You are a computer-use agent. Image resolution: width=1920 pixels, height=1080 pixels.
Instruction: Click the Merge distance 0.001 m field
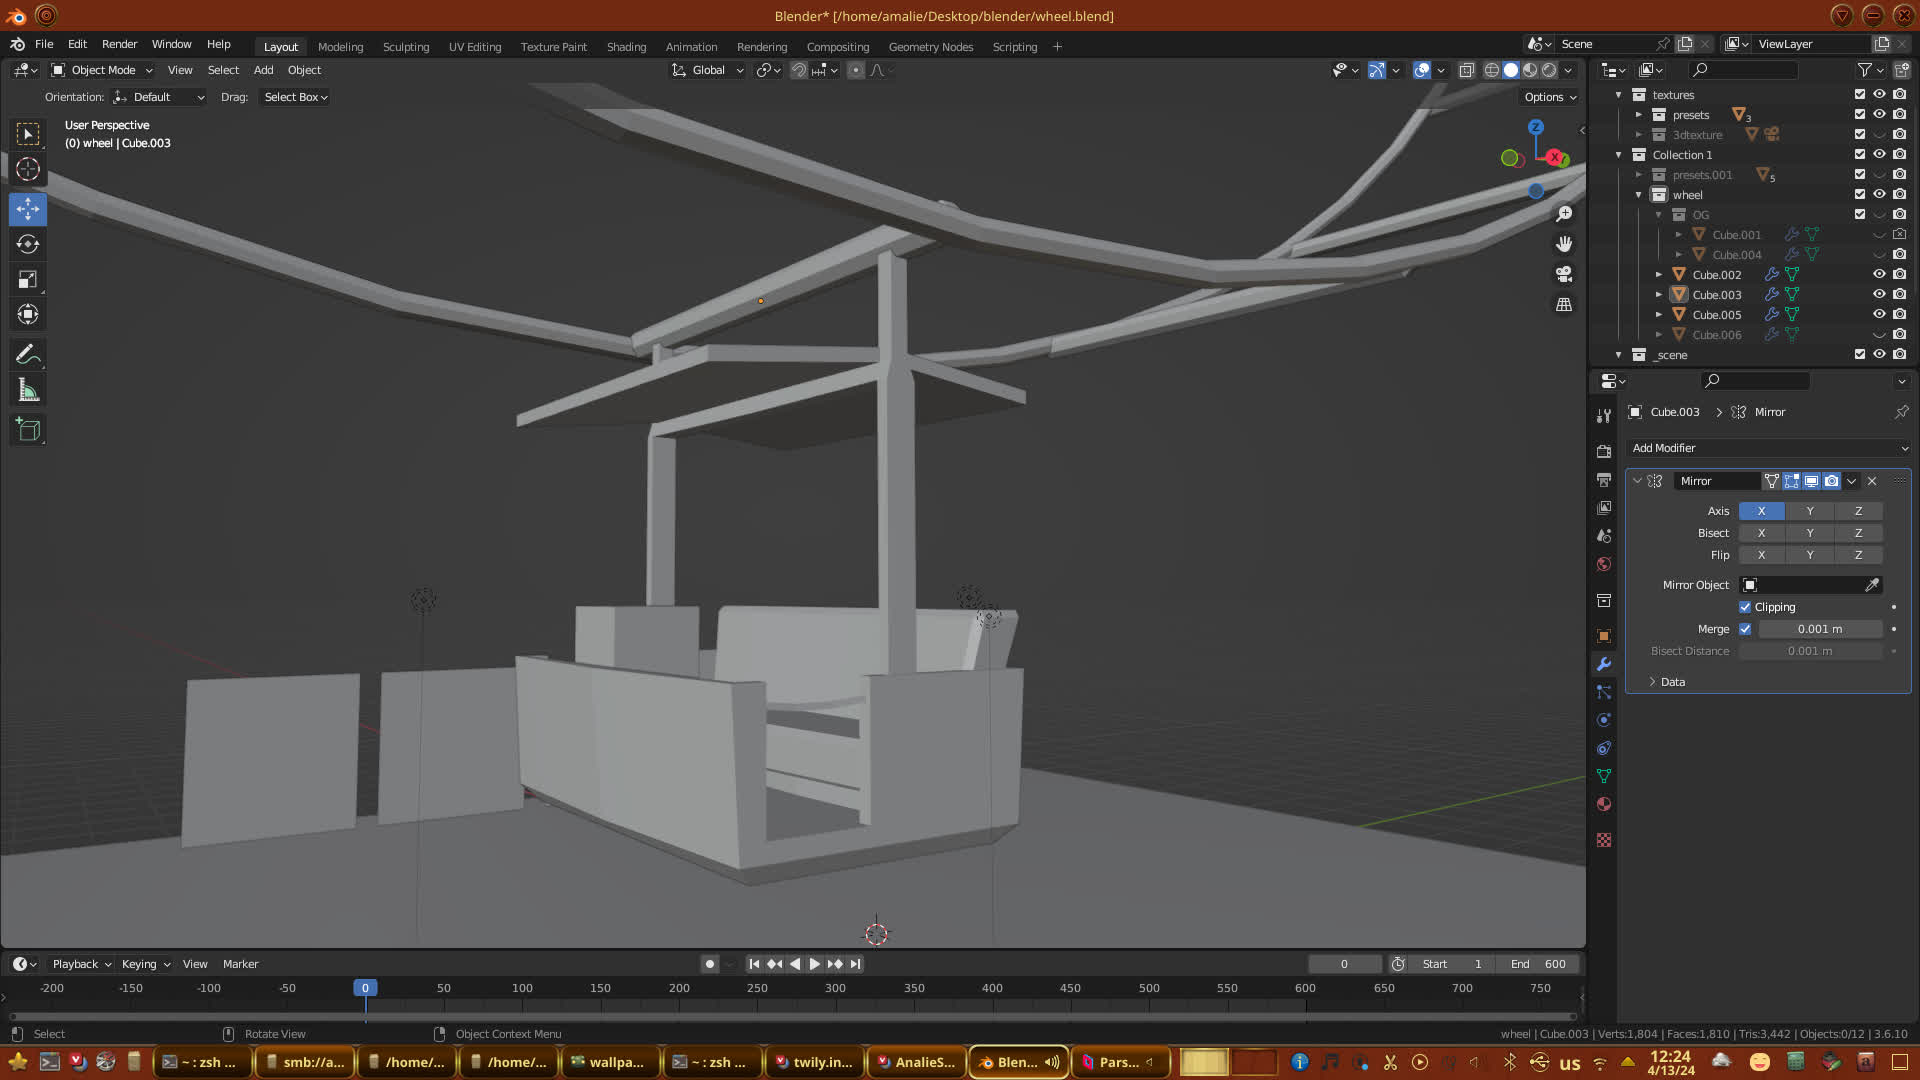point(1819,629)
